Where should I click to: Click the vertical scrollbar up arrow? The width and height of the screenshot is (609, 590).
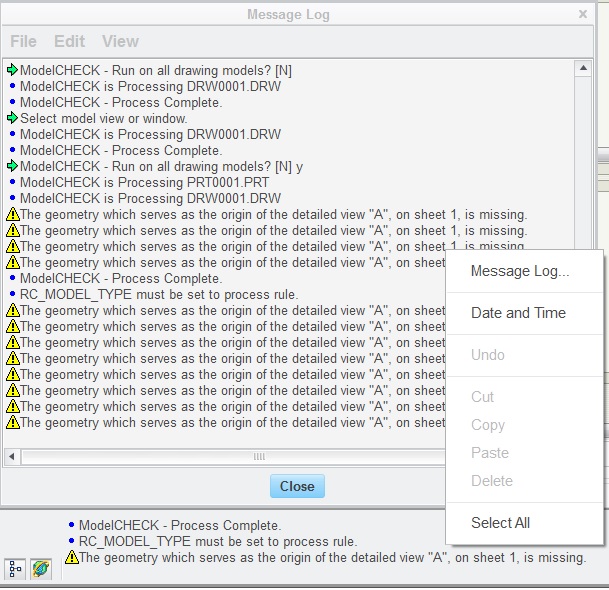[x=583, y=68]
